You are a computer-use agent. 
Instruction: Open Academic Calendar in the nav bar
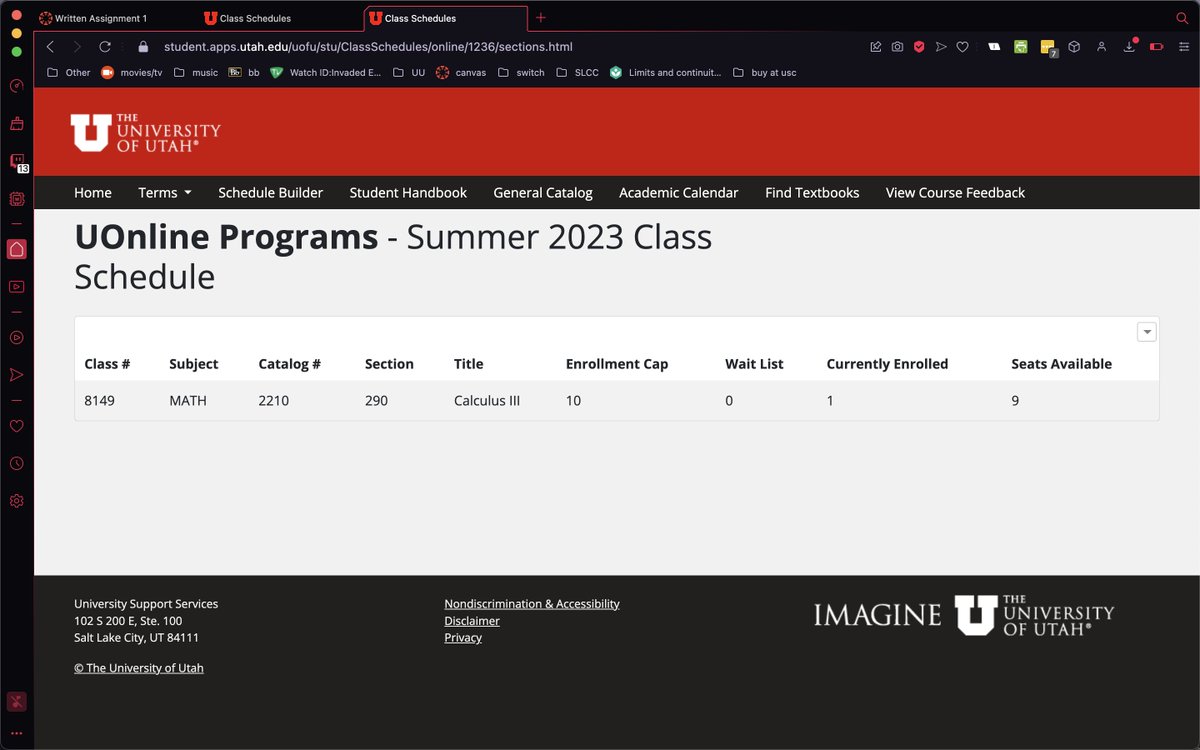pyautogui.click(x=679, y=193)
